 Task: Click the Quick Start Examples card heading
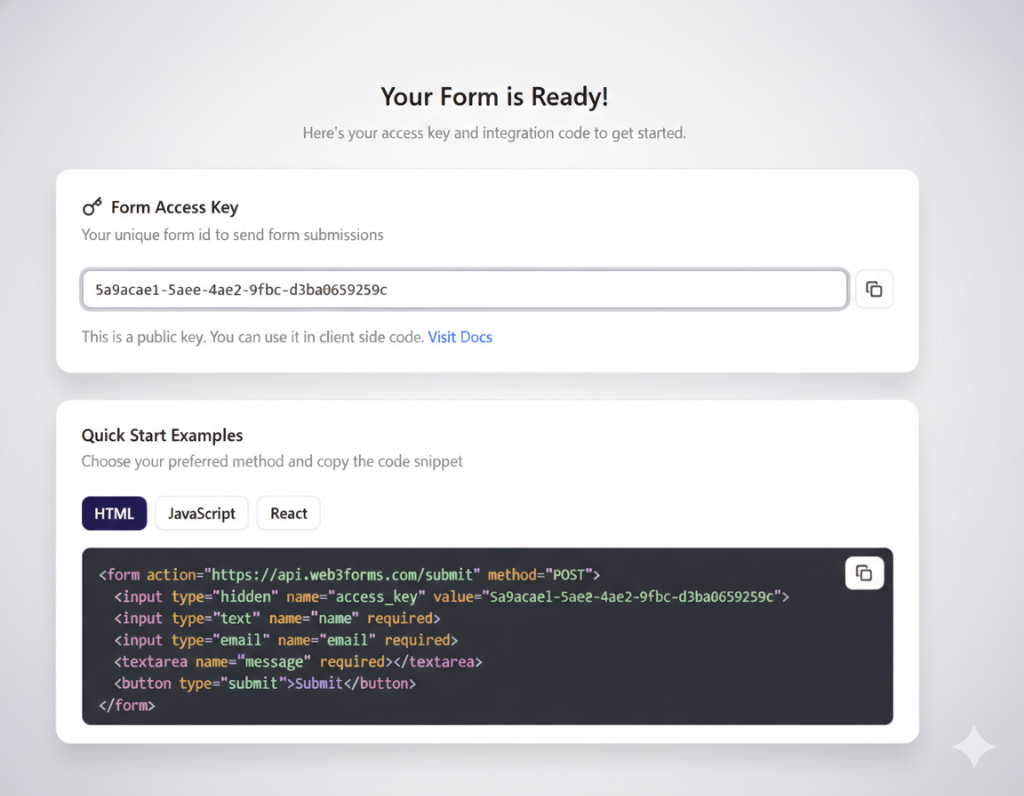pos(162,435)
